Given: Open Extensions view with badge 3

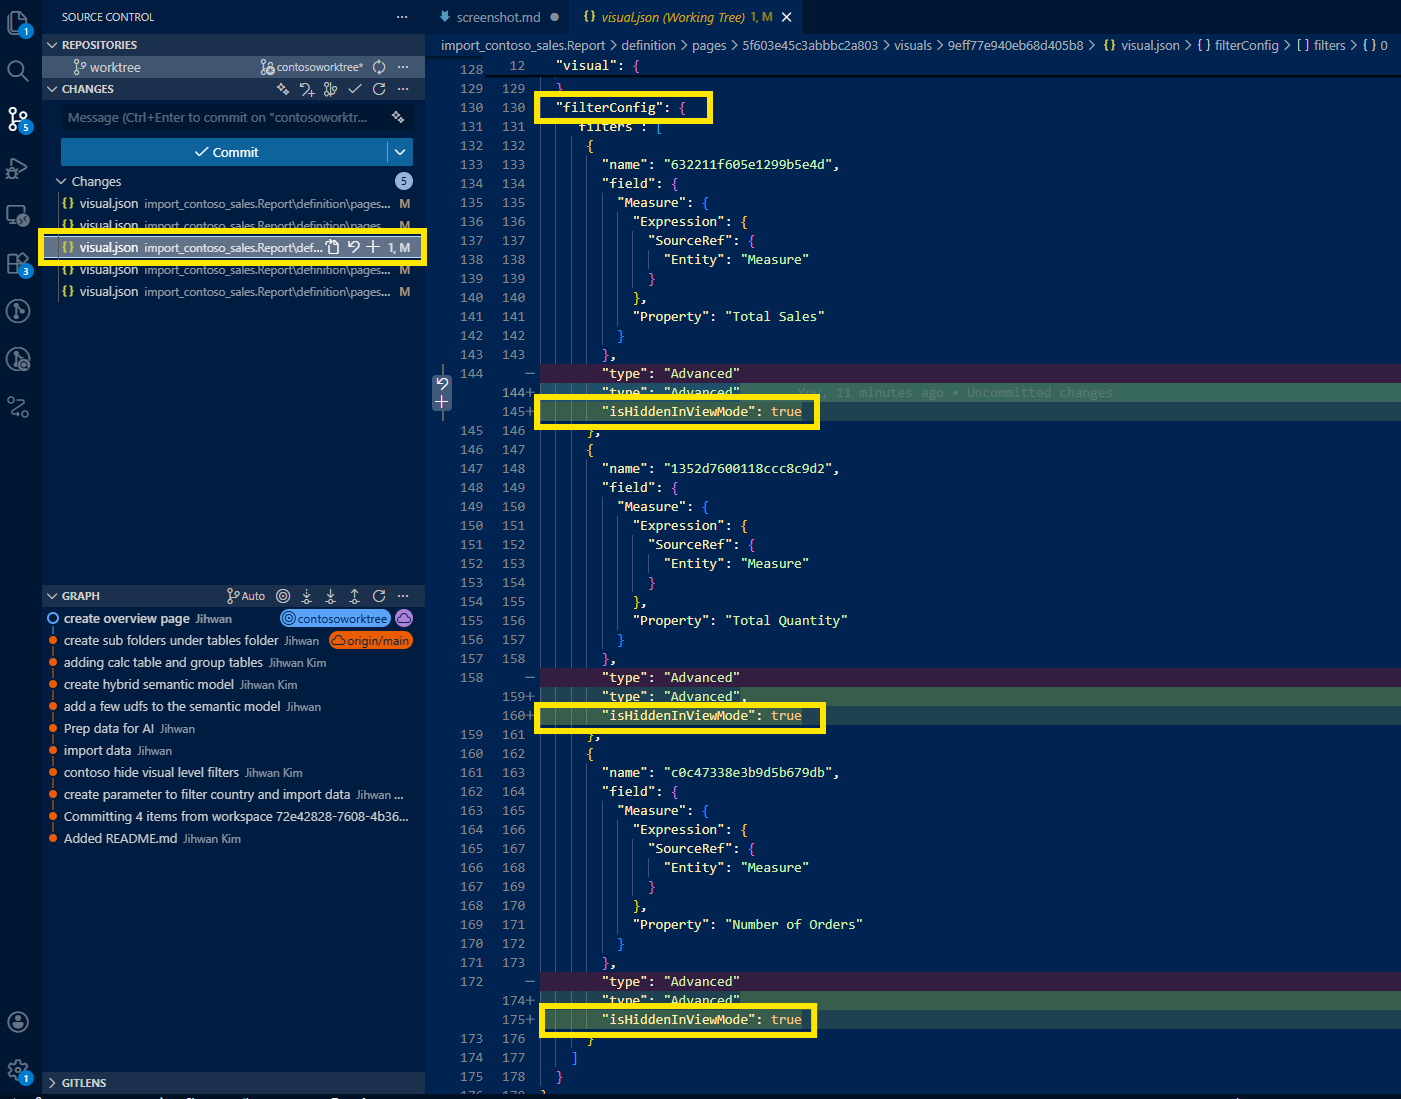Looking at the screenshot, I should click(x=19, y=264).
